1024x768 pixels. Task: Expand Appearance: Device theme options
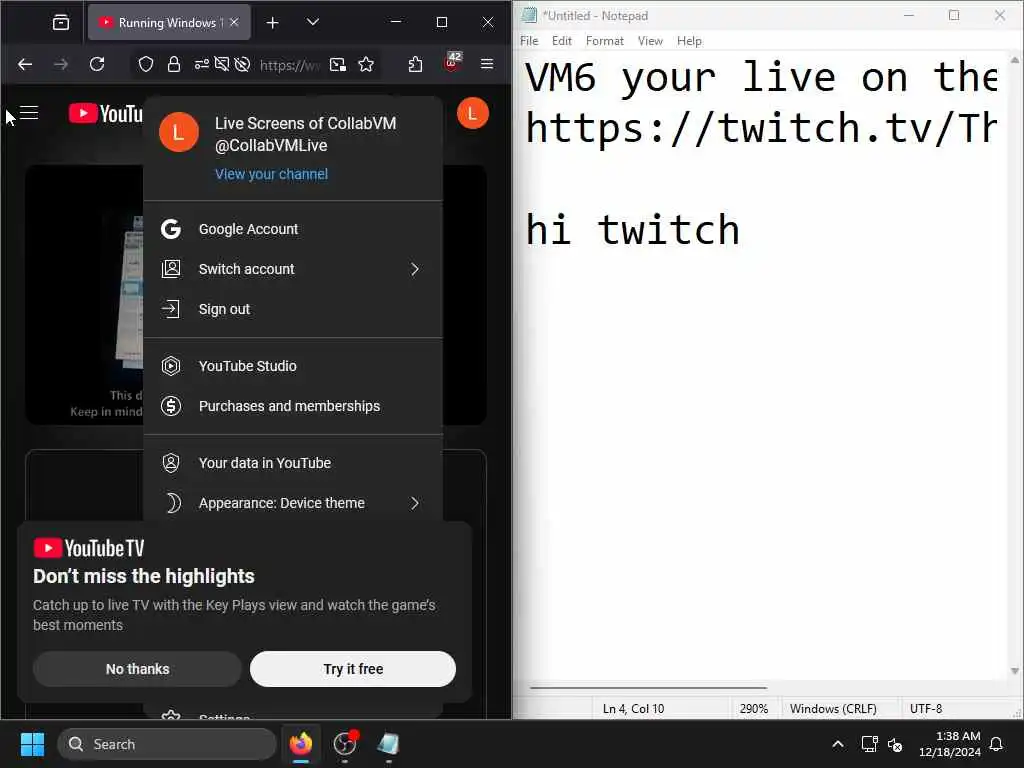point(293,503)
